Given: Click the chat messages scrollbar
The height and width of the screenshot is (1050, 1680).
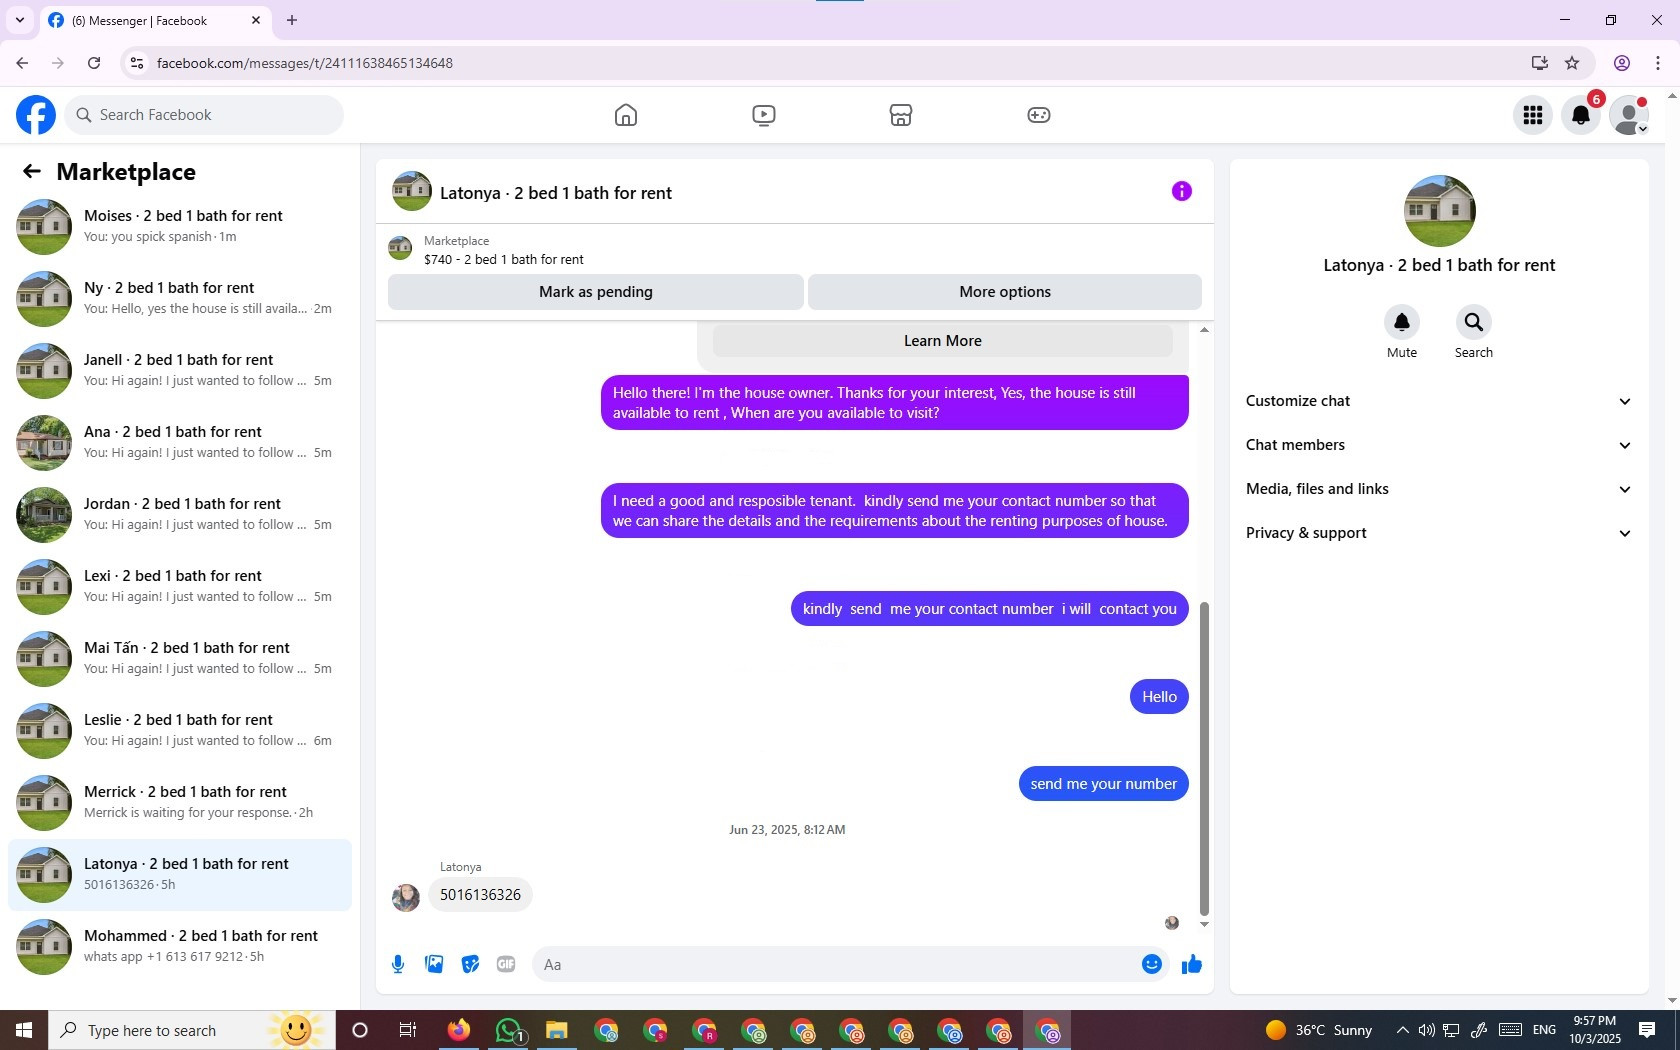Looking at the screenshot, I should tap(1204, 760).
